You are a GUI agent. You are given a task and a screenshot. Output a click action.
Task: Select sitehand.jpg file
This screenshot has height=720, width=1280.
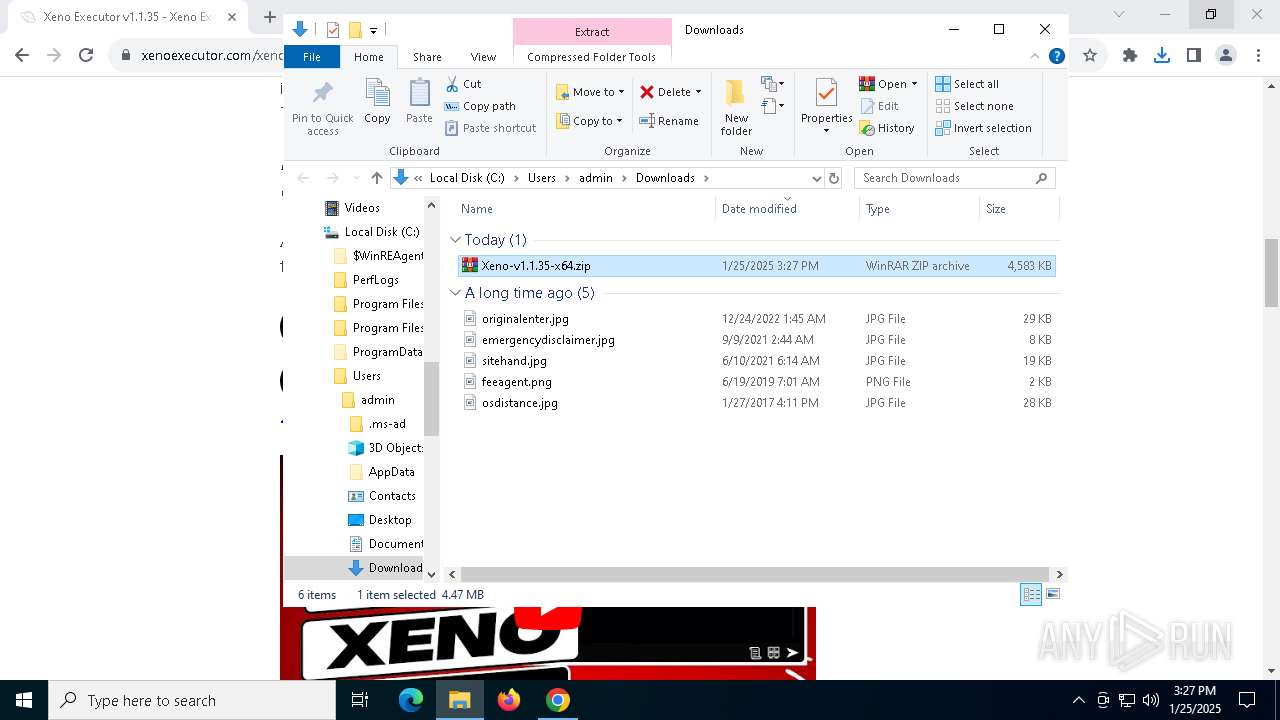click(x=756, y=361)
